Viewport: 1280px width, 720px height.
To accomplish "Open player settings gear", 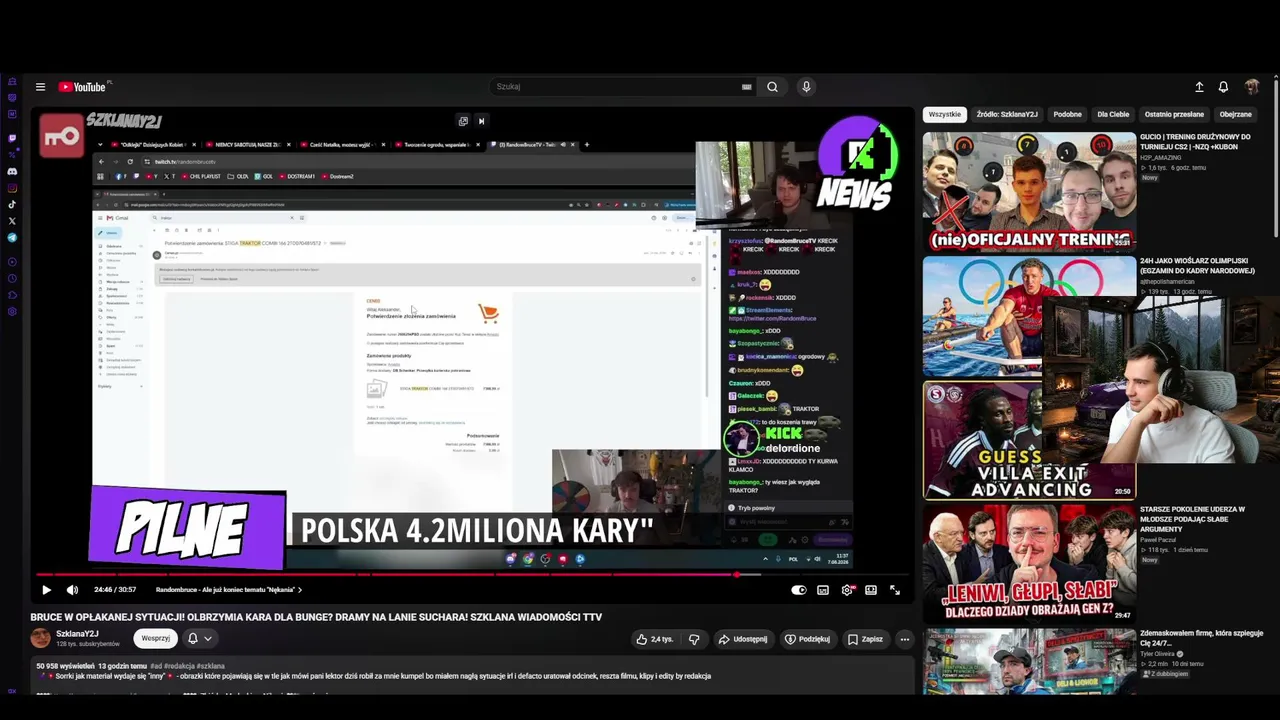I will tap(847, 590).
